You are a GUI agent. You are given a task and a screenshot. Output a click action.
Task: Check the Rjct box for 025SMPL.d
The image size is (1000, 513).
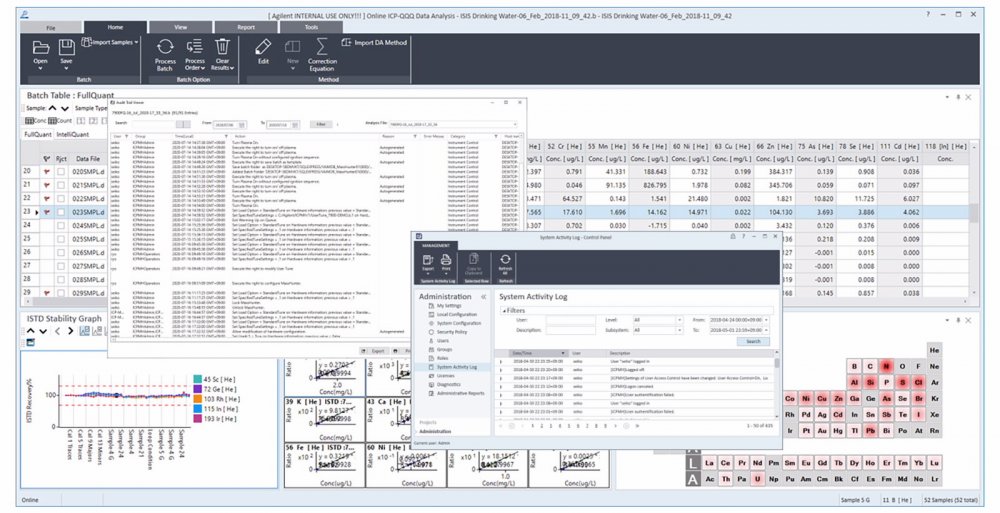61,239
